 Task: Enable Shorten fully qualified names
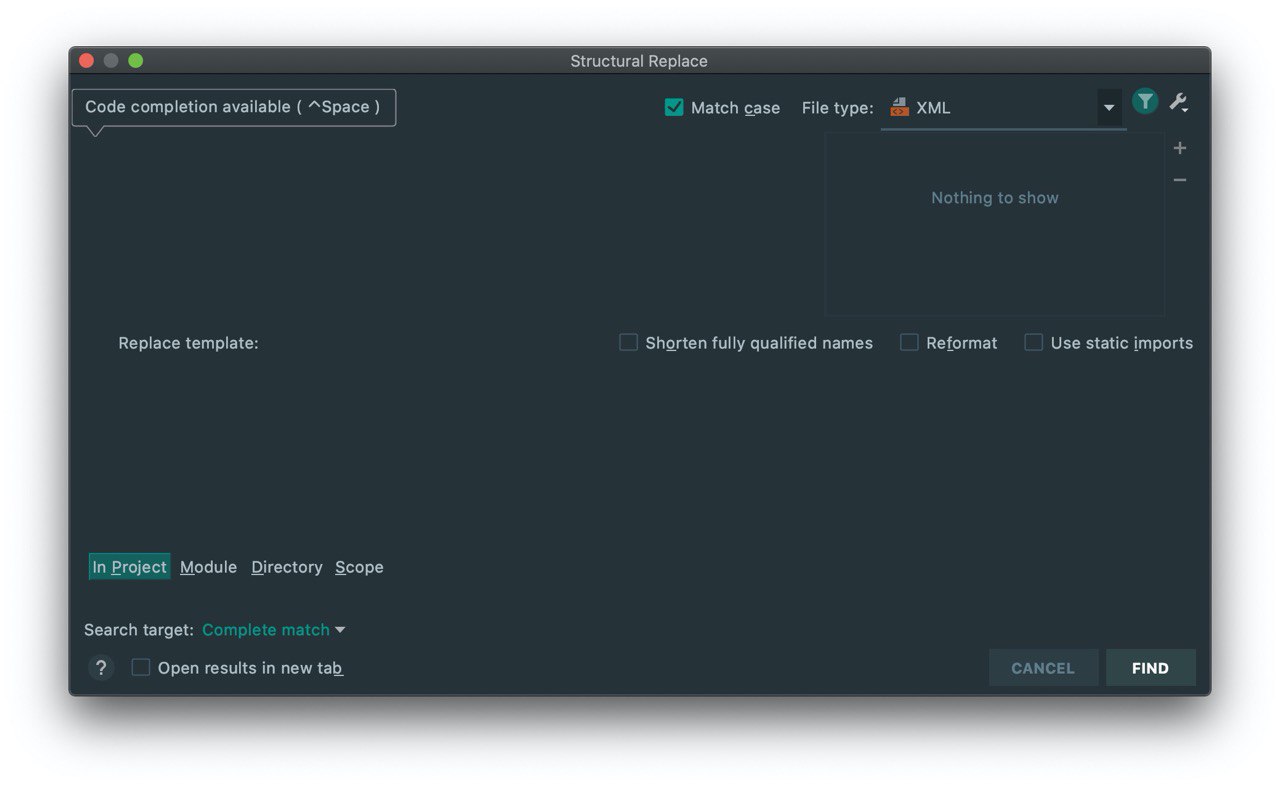pos(628,342)
